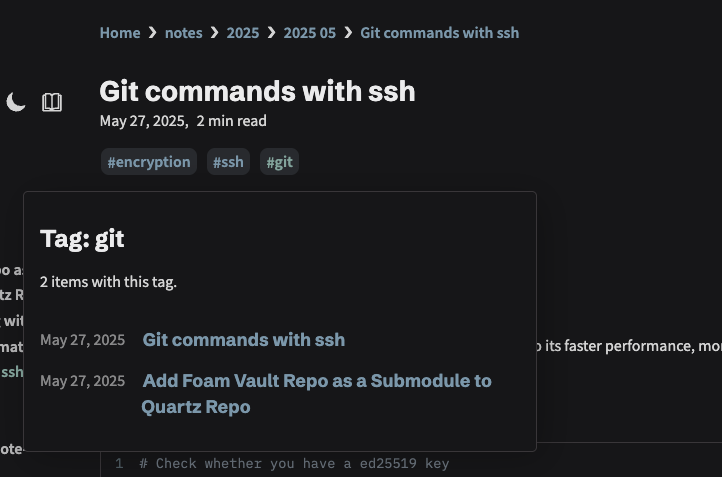722x477 pixels.
Task: Open reader mode with the book icon
Action: 52,102
